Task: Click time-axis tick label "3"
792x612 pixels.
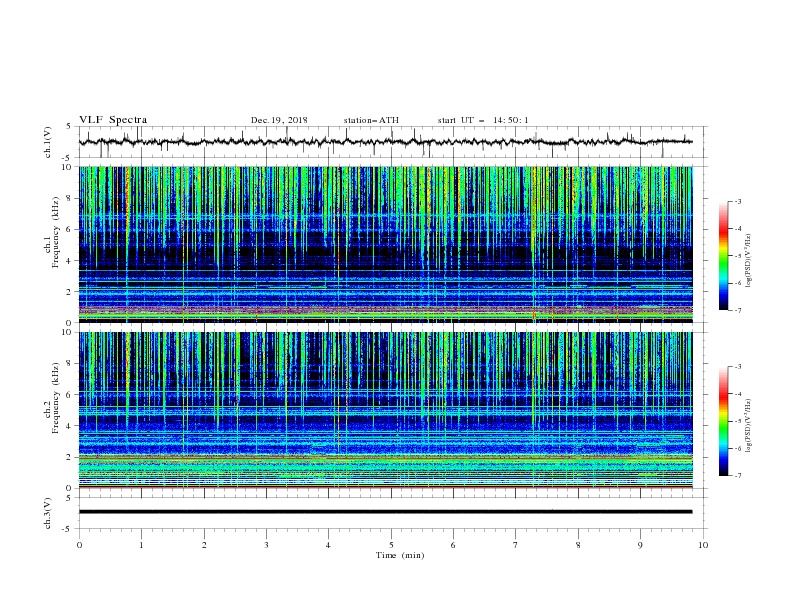Action: (x=266, y=545)
